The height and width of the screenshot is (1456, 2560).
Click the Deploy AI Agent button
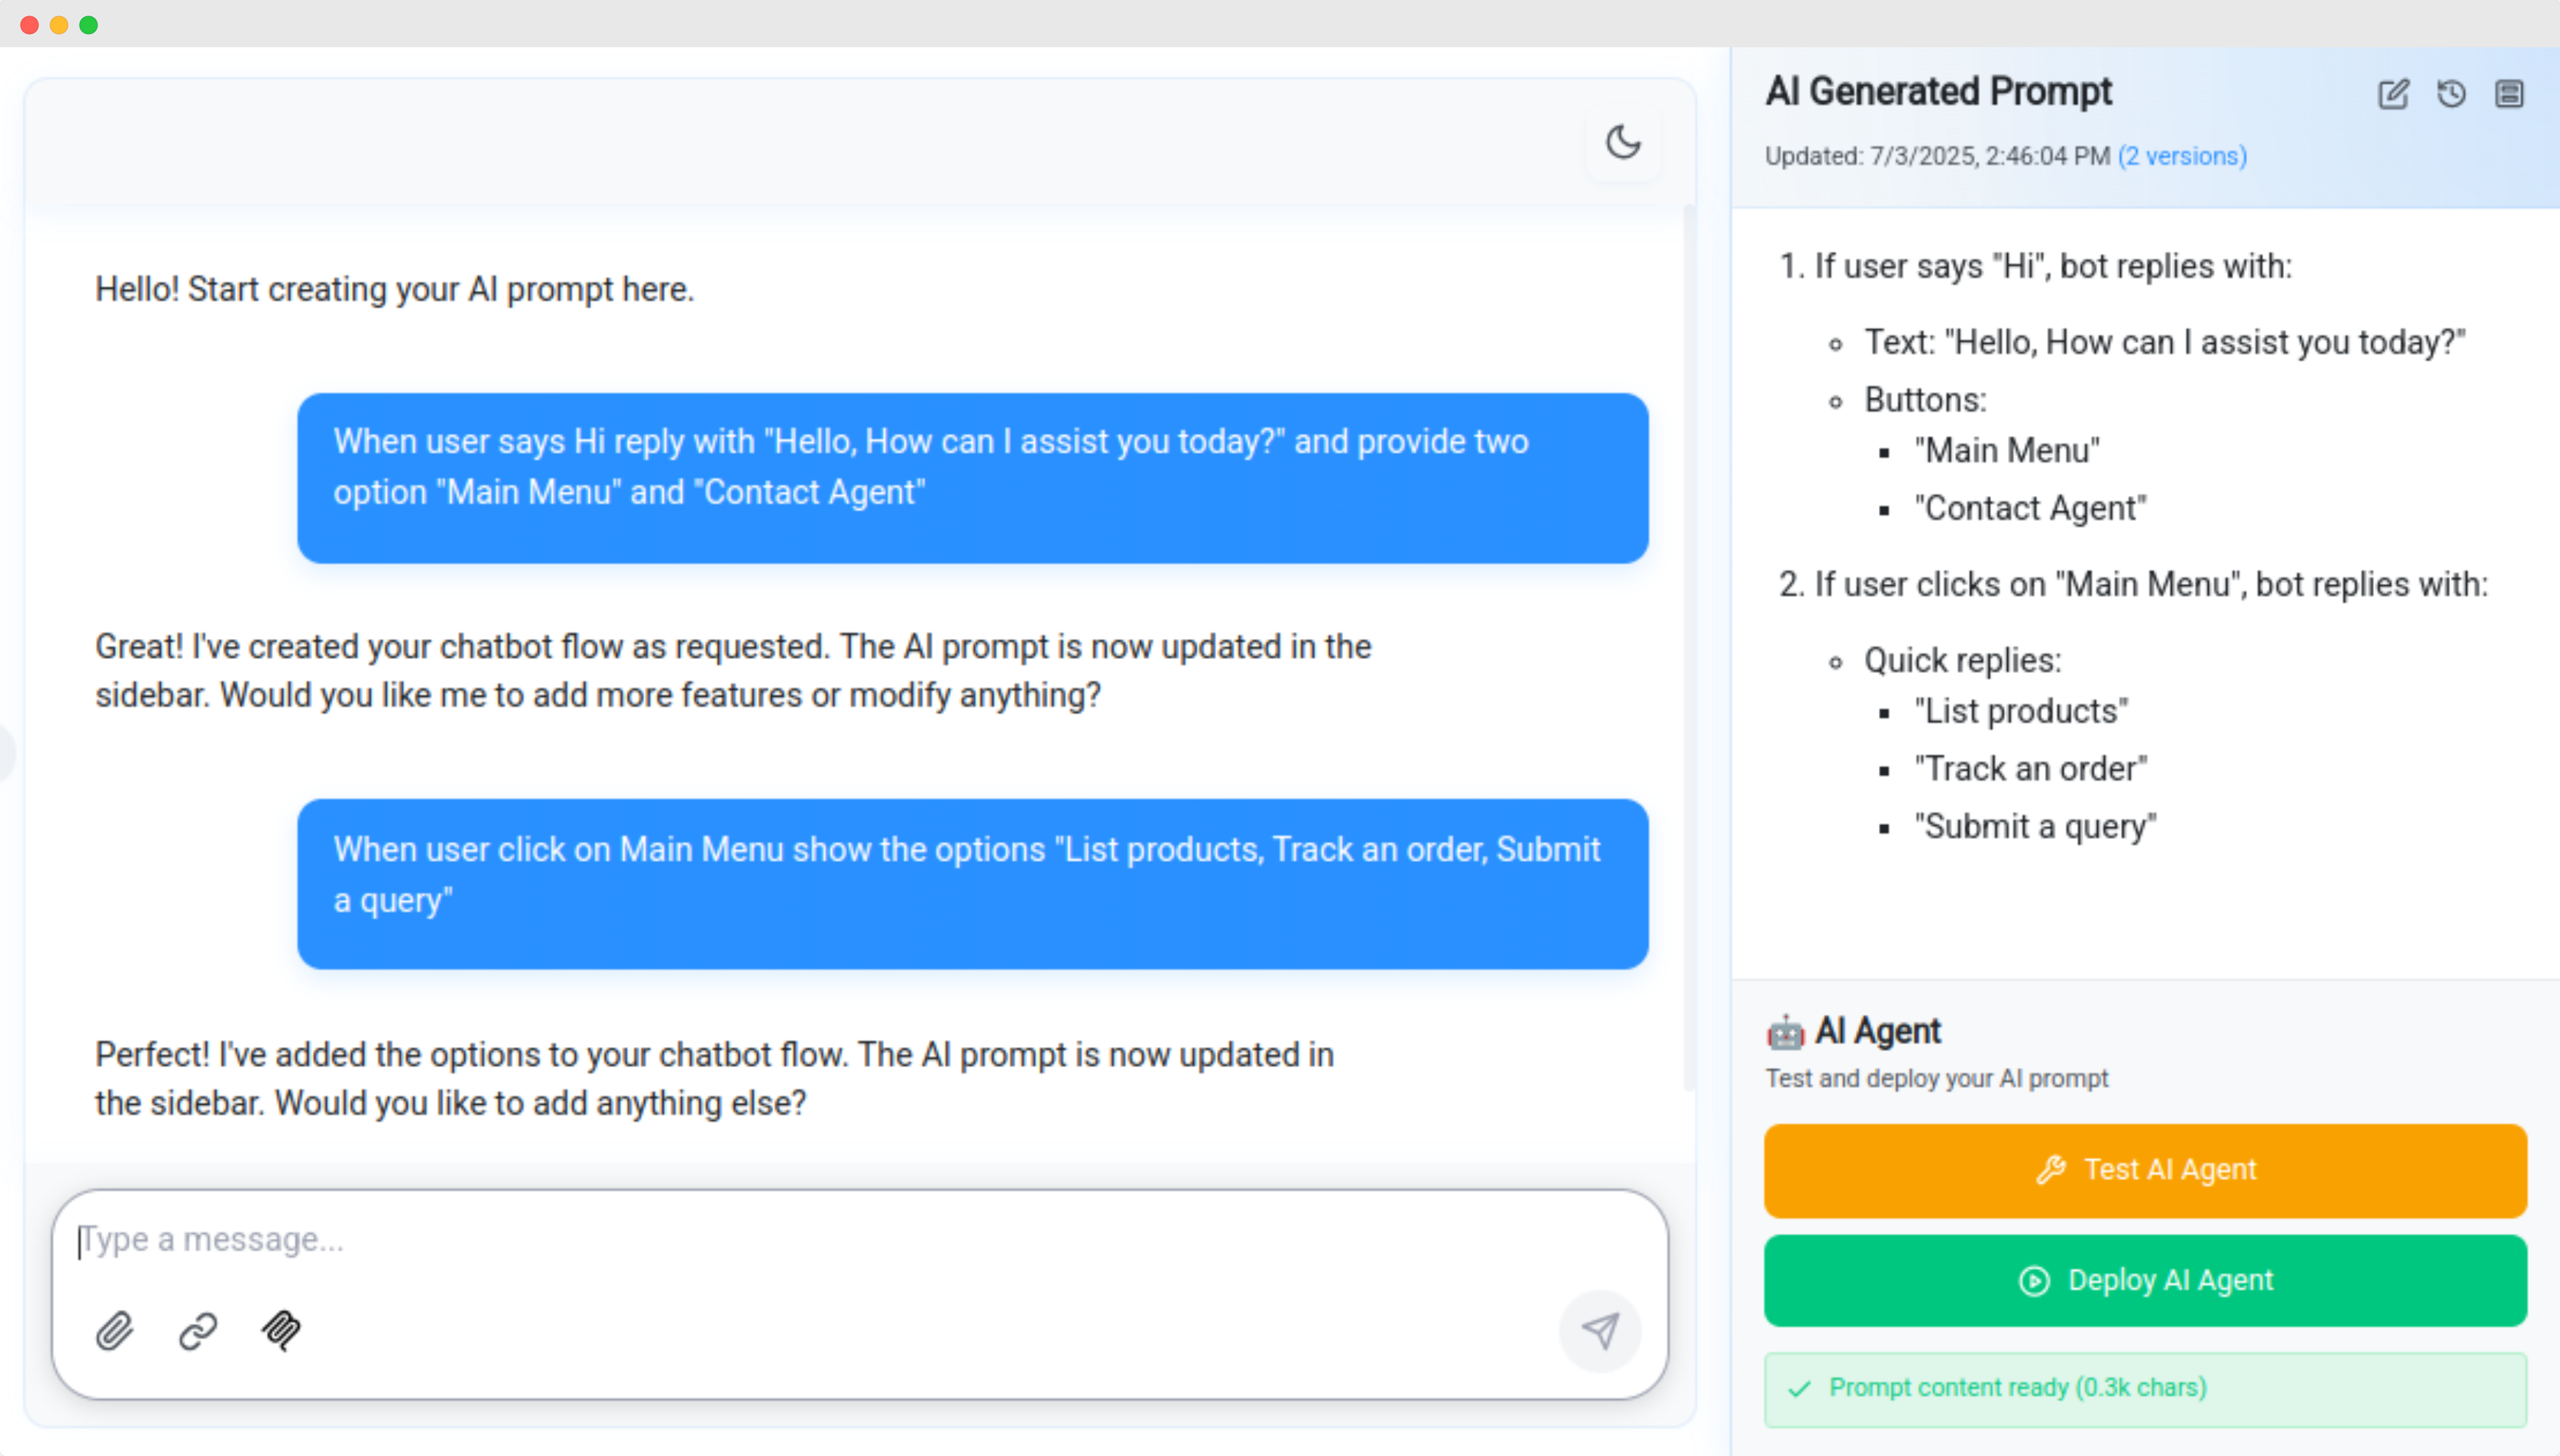[x=2145, y=1281]
